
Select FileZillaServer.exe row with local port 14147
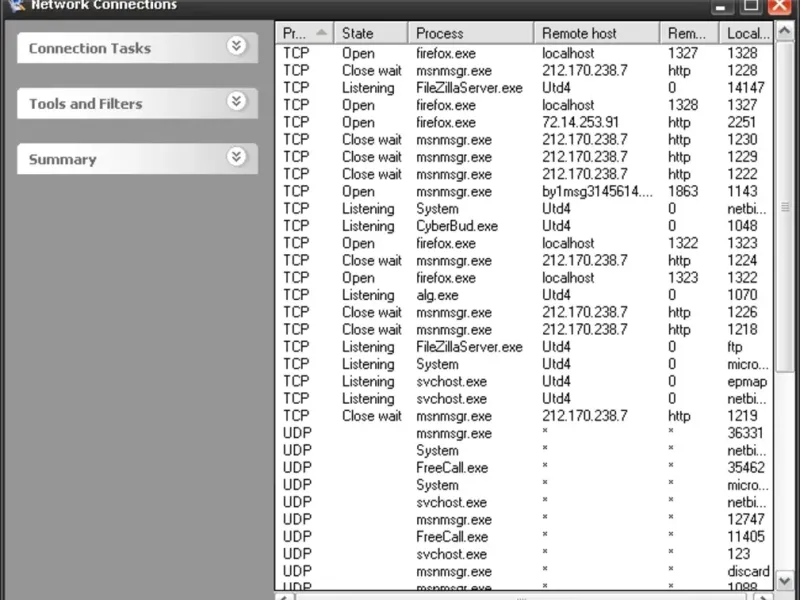tap(524, 88)
